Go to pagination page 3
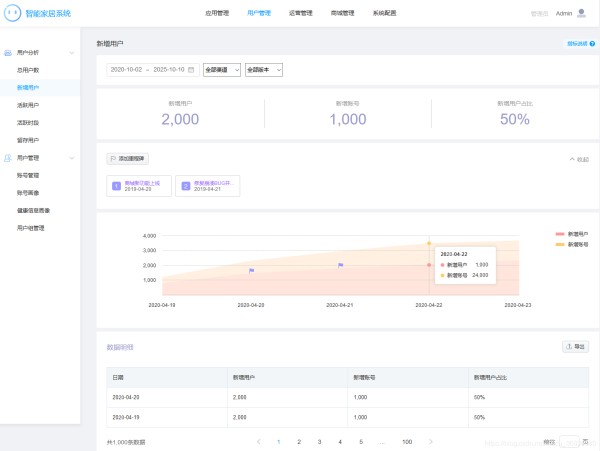This screenshot has width=600, height=451. tap(320, 442)
